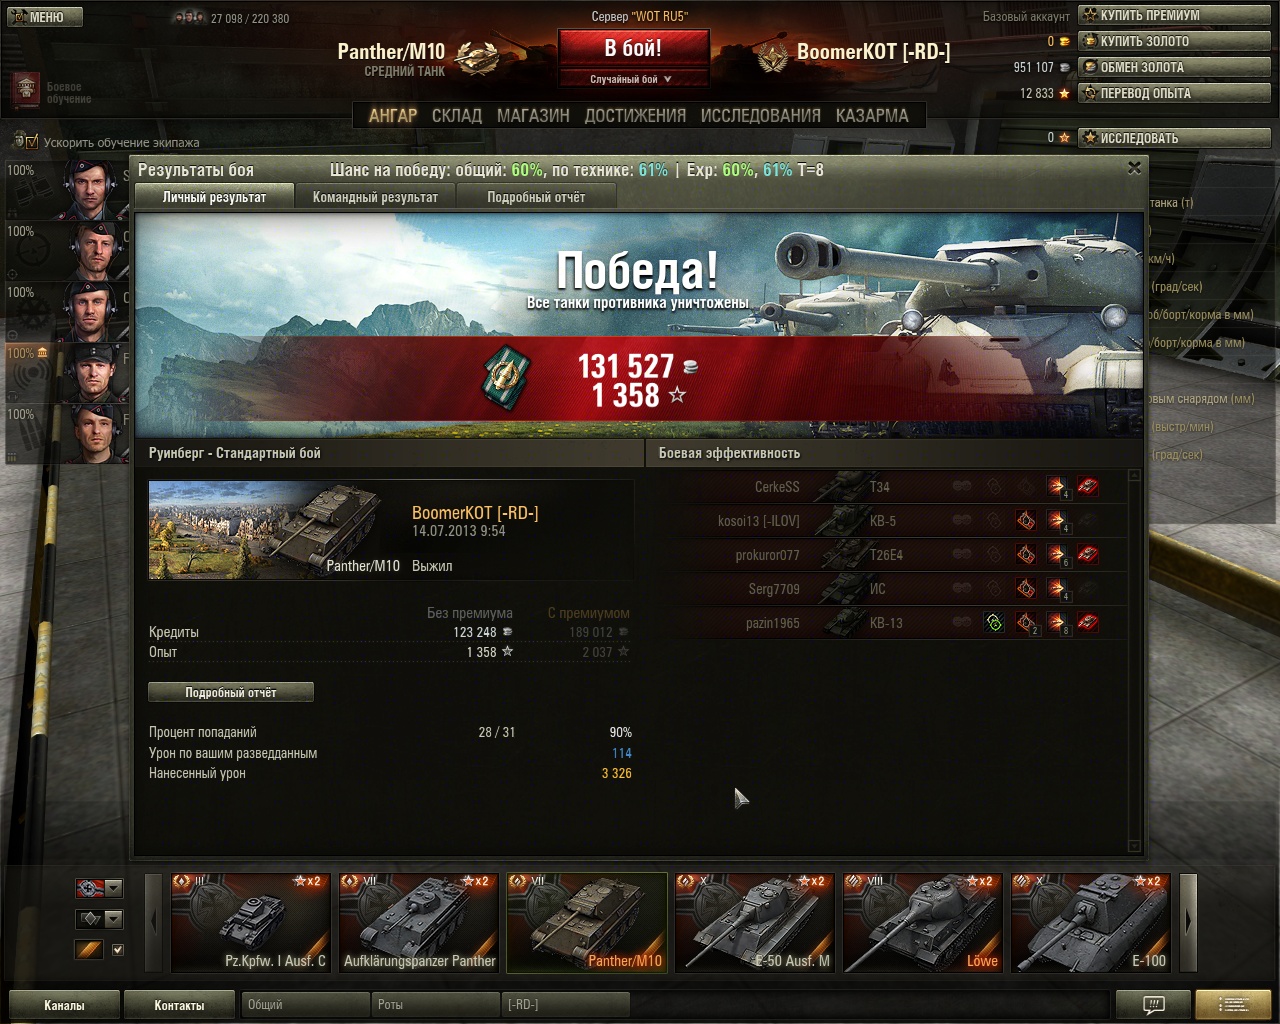The width and height of the screenshot is (1280, 1024).
Task: Toggle the accelerate crew training checkbox
Action: pos(32,142)
